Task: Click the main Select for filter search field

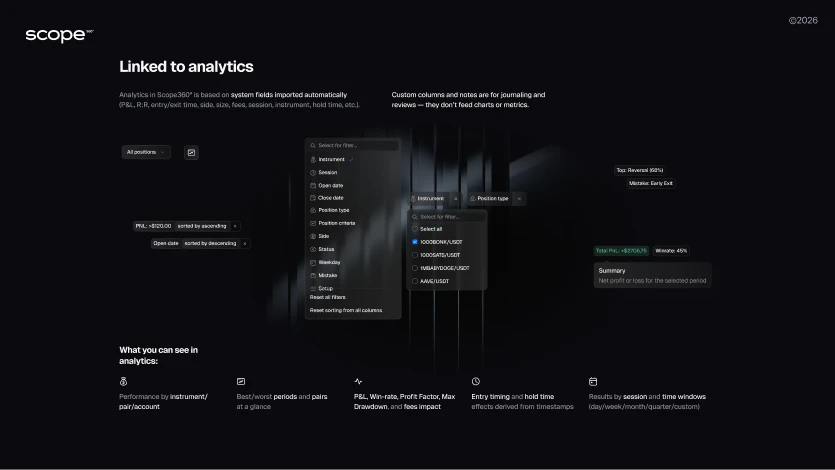Action: 352,145
